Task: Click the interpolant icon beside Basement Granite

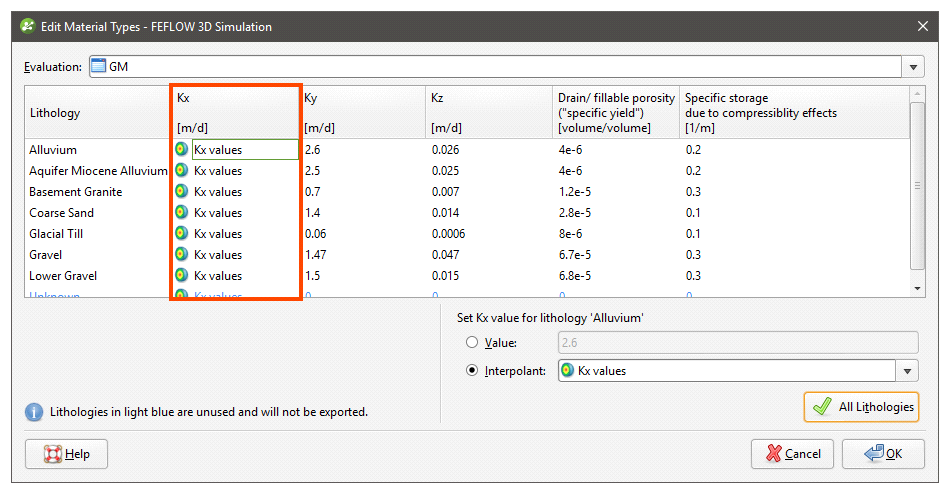Action: (181, 192)
